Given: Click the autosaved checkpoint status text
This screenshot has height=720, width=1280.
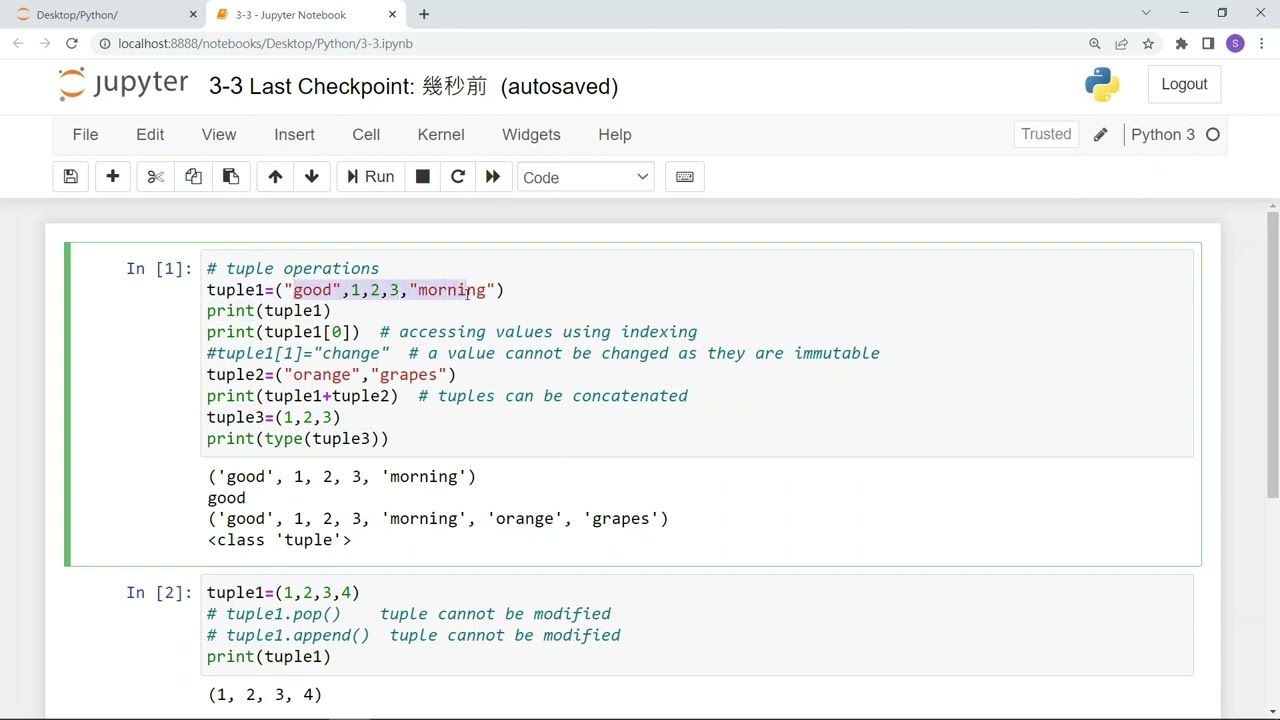Looking at the screenshot, I should pyautogui.click(x=560, y=87).
